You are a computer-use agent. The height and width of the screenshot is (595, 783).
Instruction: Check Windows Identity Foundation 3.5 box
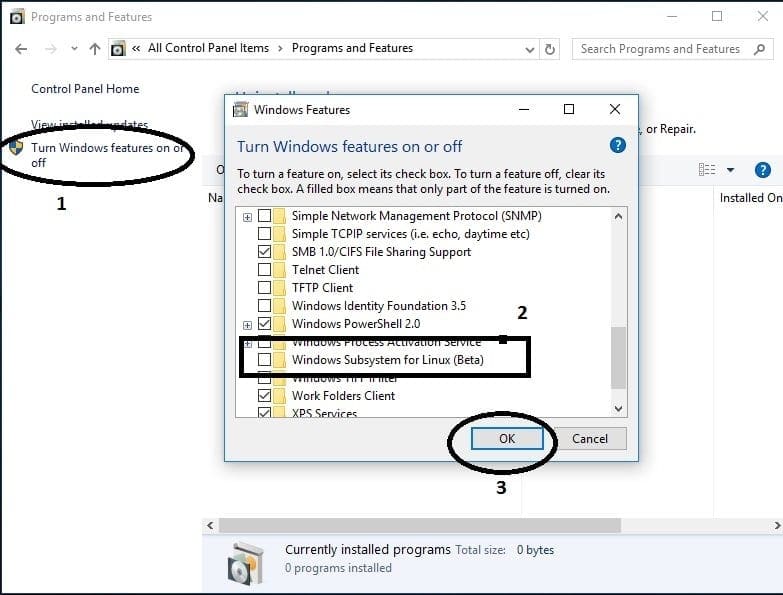point(265,305)
